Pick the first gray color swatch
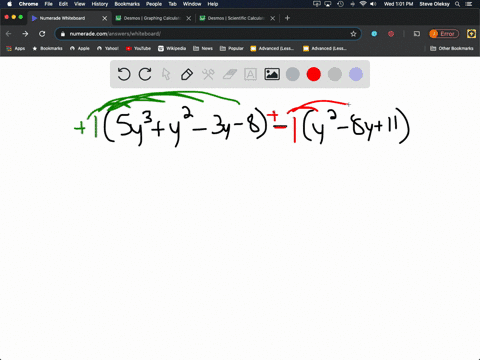The width and height of the screenshot is (480, 360). tap(293, 74)
